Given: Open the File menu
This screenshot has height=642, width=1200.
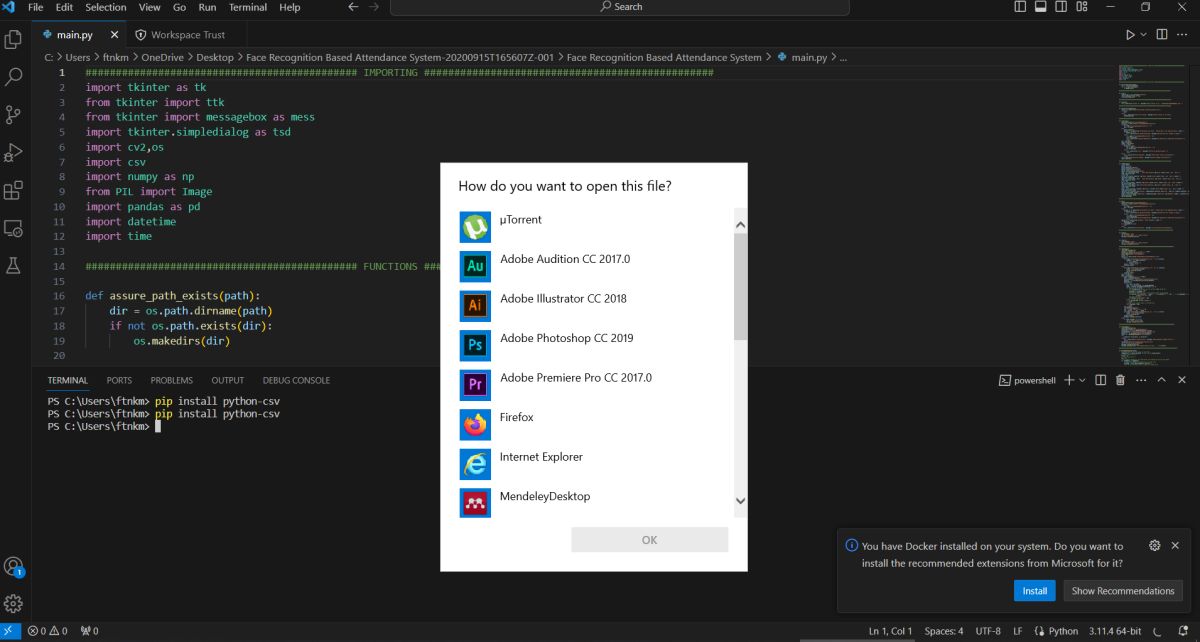Looking at the screenshot, I should (36, 7).
